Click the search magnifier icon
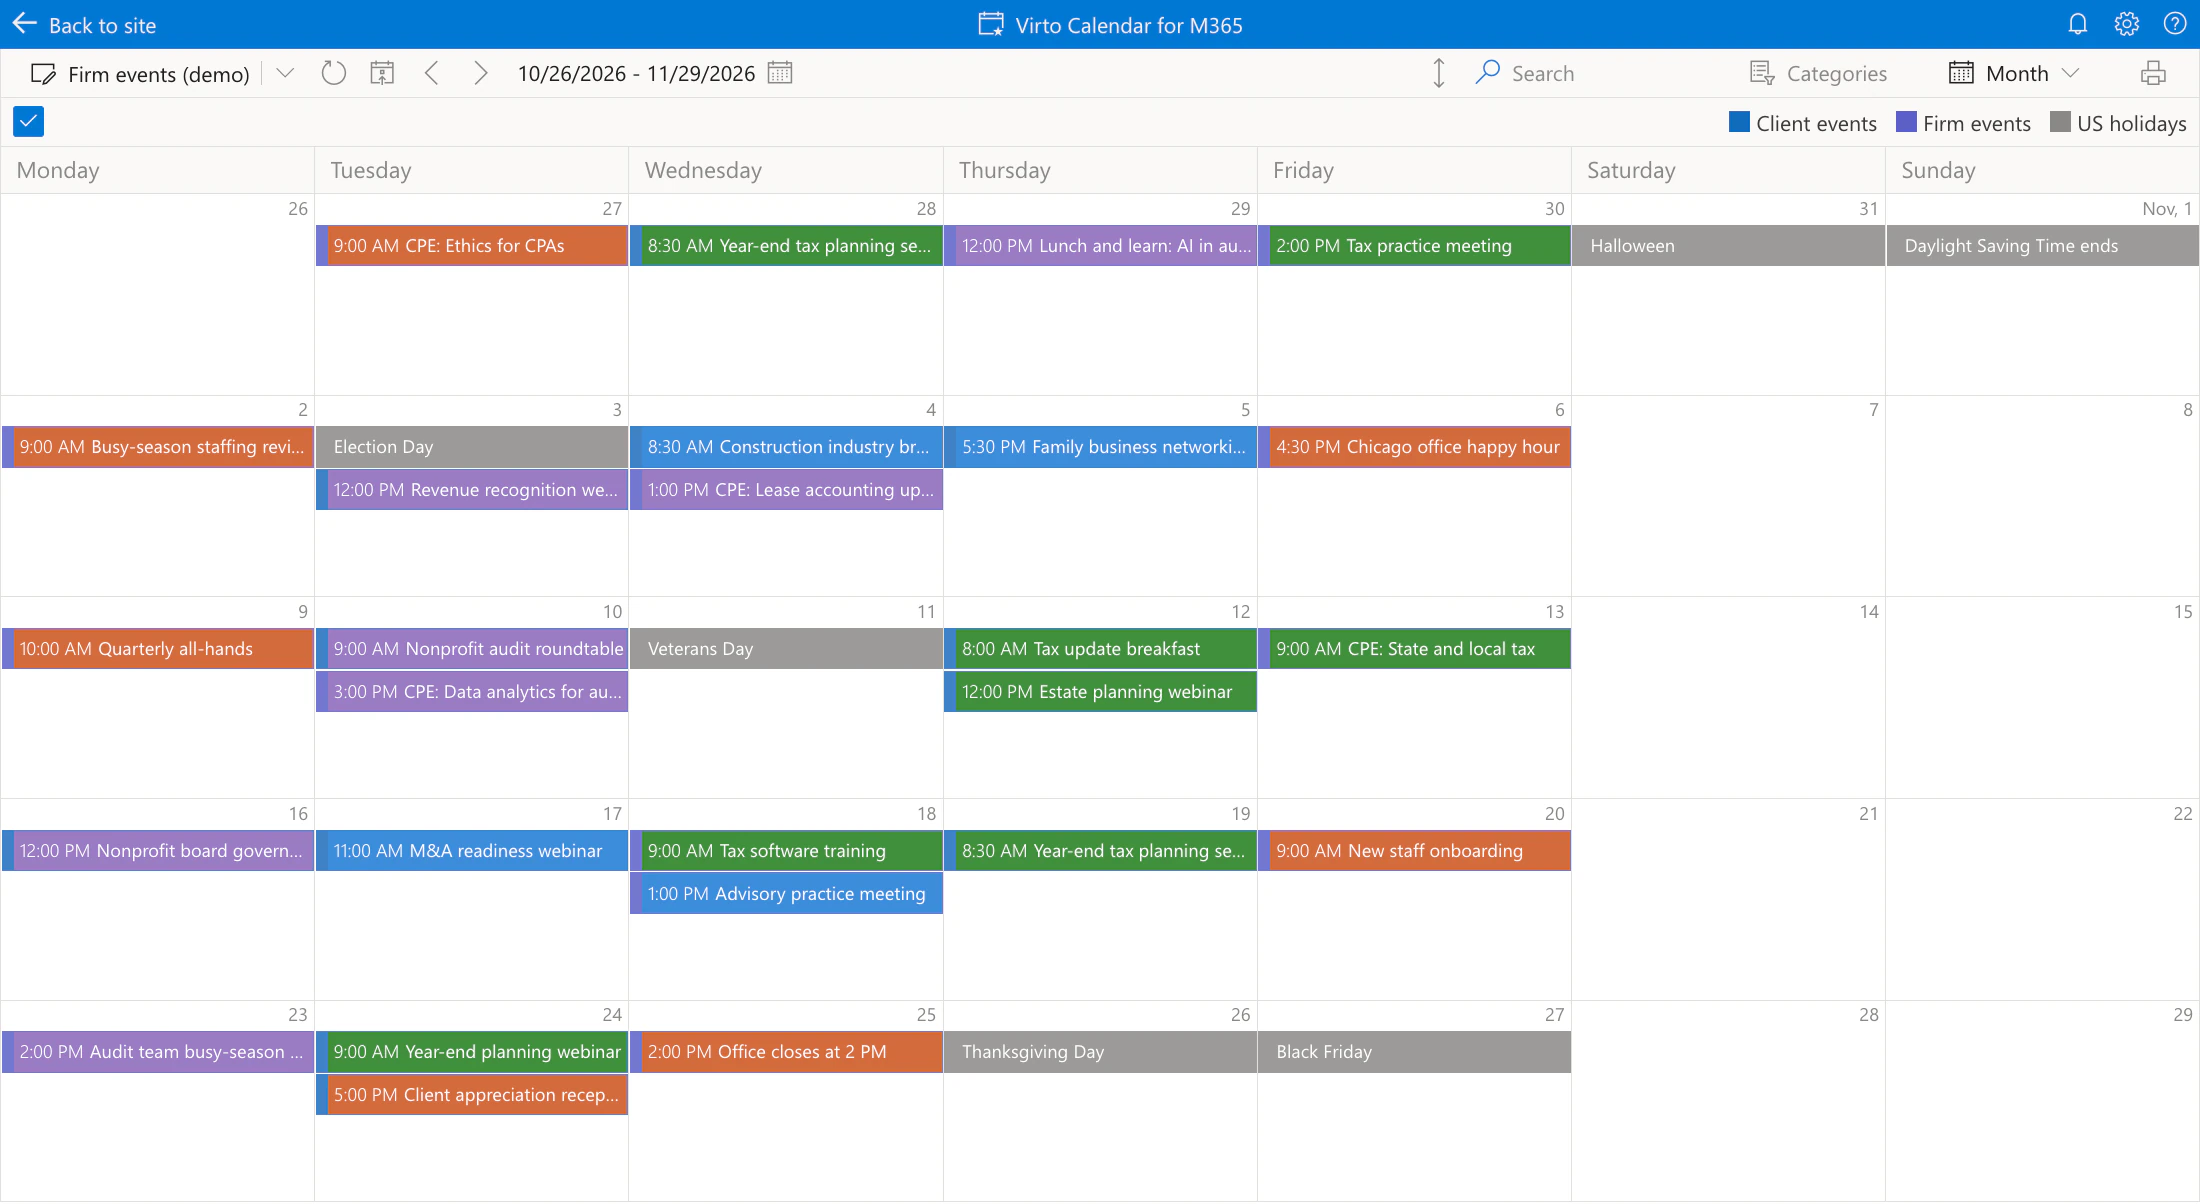 [1488, 72]
